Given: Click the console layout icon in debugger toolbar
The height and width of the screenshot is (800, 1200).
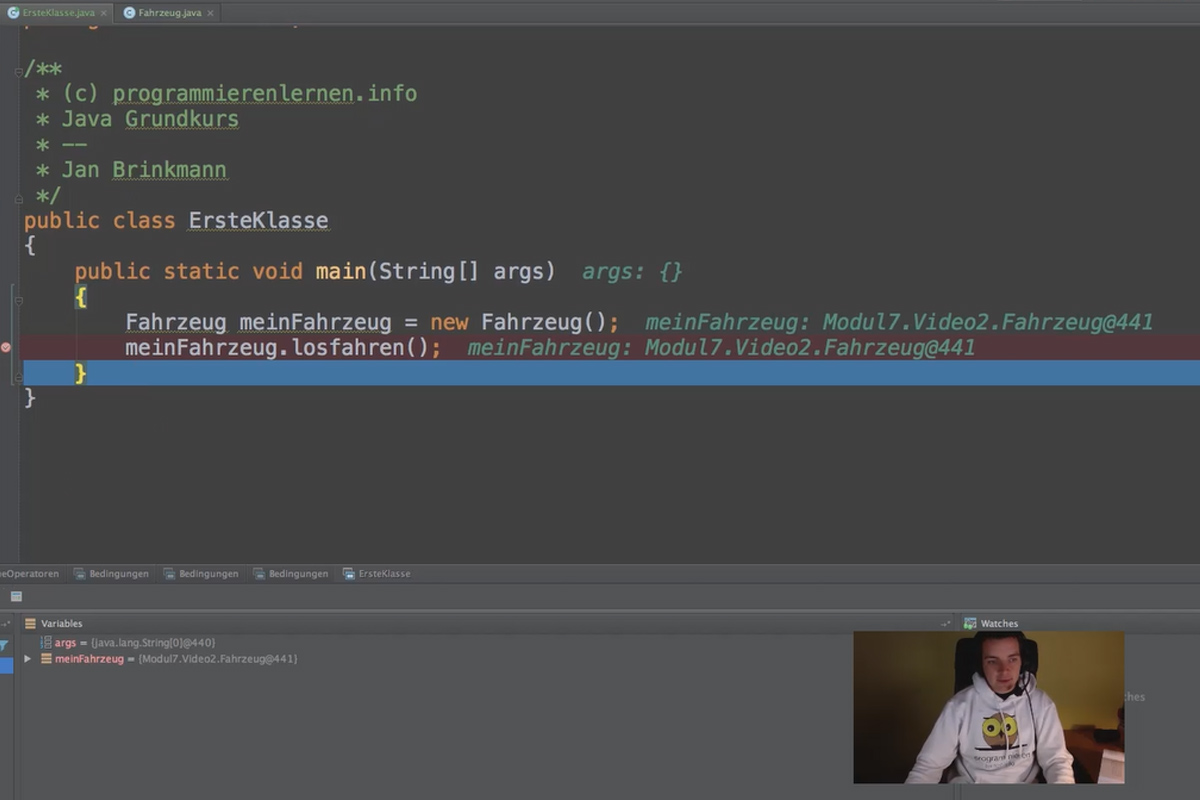Looking at the screenshot, I should (16, 596).
